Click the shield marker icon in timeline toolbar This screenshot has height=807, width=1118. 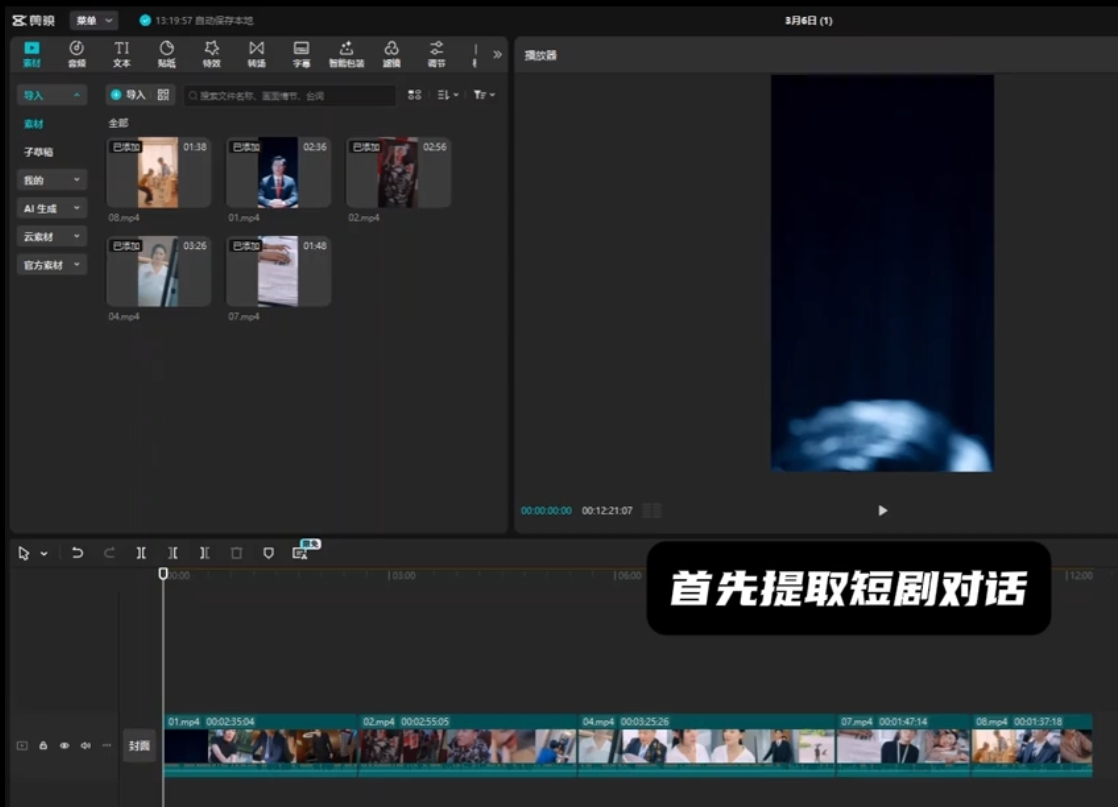(268, 553)
